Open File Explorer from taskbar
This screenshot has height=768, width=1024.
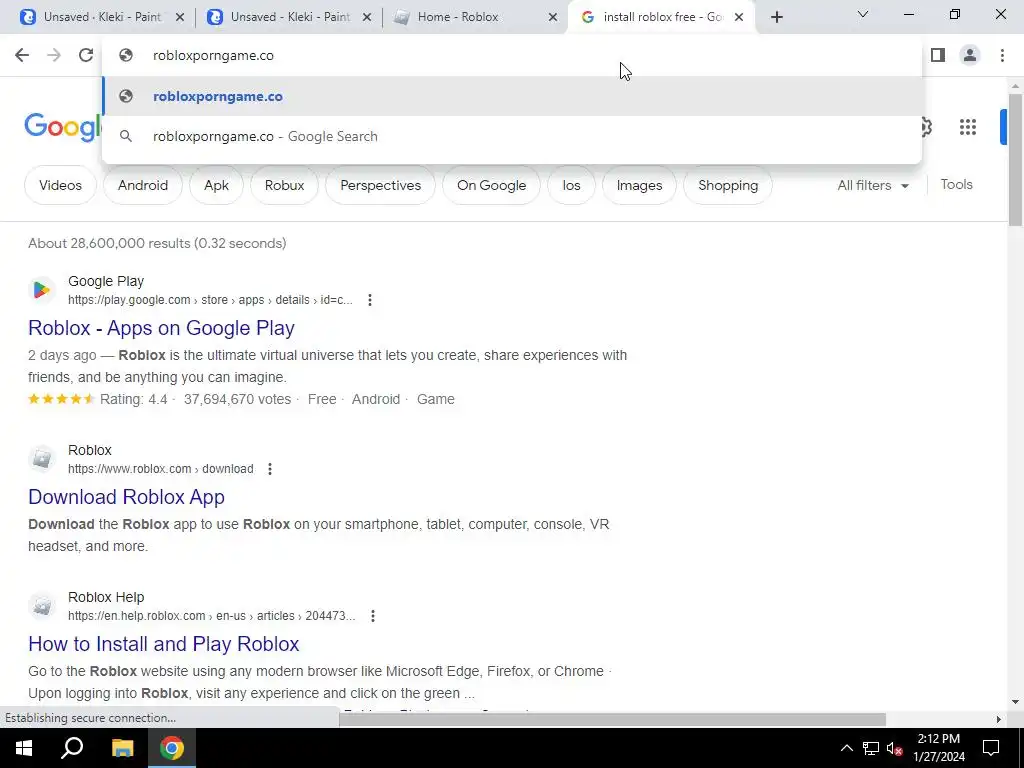click(122, 748)
